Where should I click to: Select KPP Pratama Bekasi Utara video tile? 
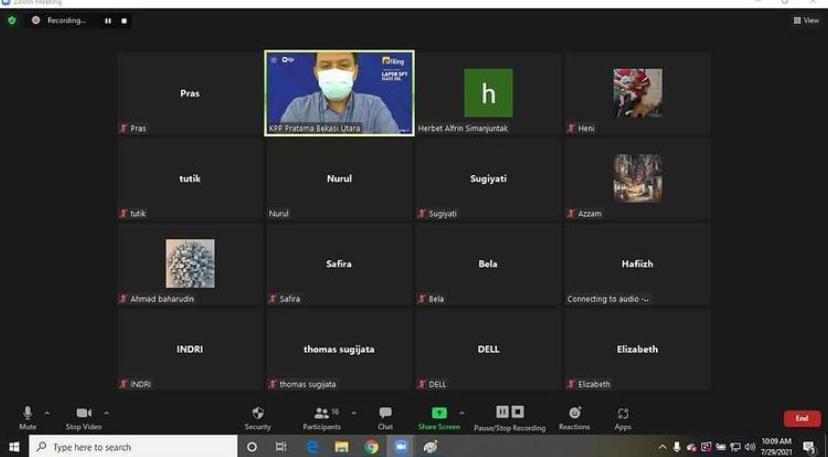(339, 92)
